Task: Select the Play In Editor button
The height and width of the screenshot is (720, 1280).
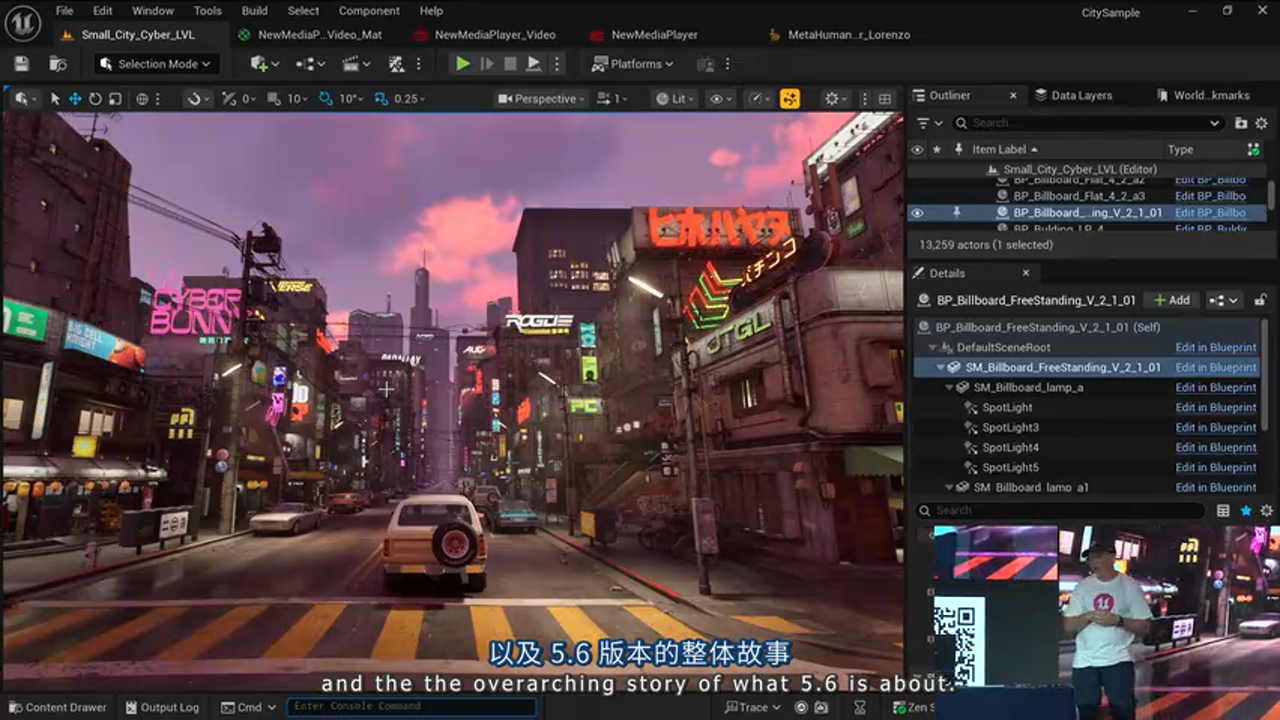Action: pos(461,63)
